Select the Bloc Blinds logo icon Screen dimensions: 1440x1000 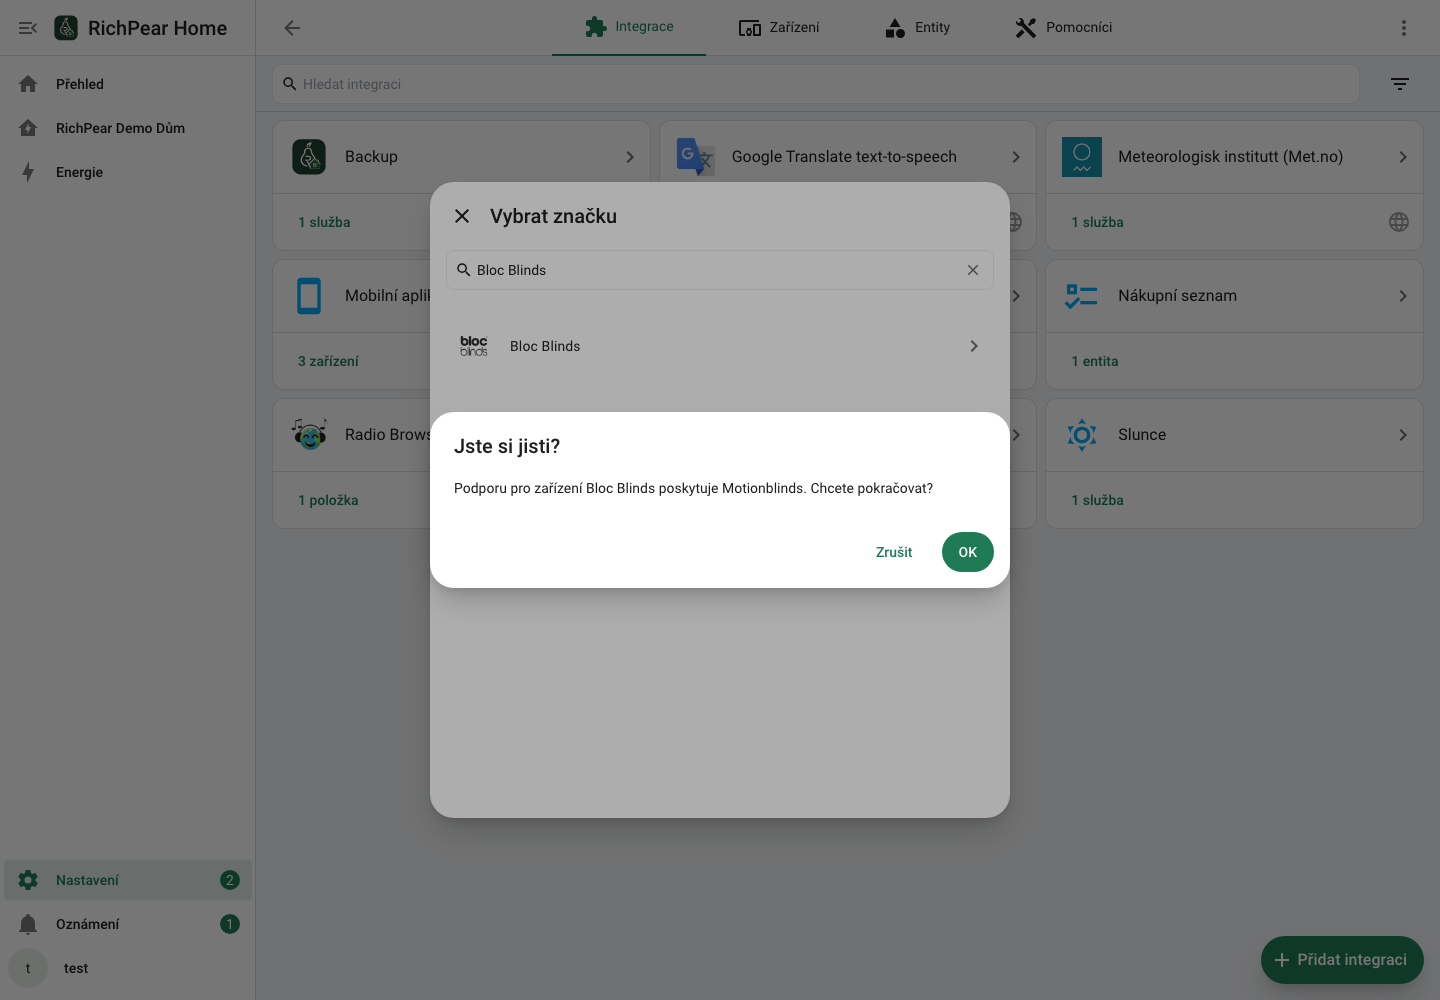[x=474, y=346]
